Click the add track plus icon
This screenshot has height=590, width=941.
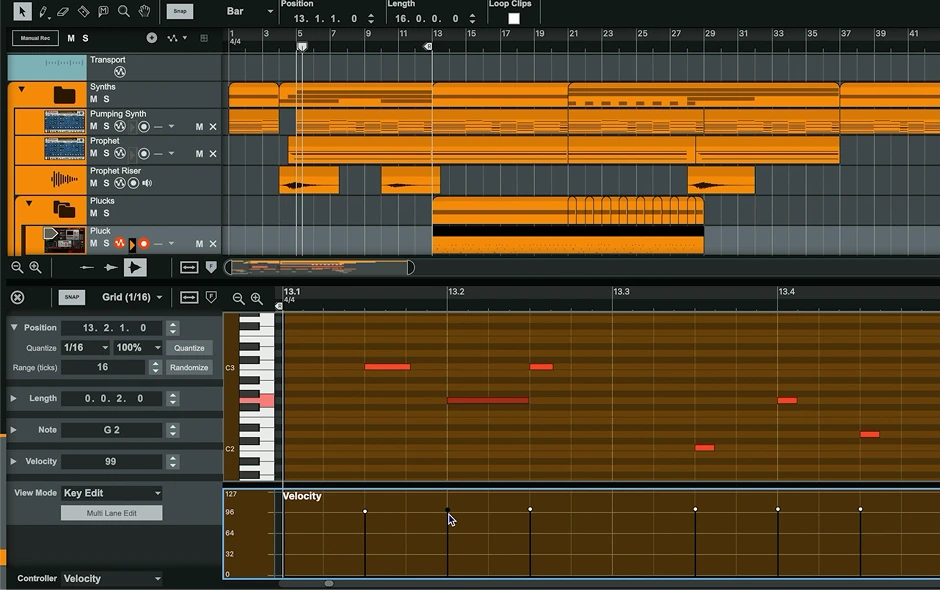(x=152, y=38)
